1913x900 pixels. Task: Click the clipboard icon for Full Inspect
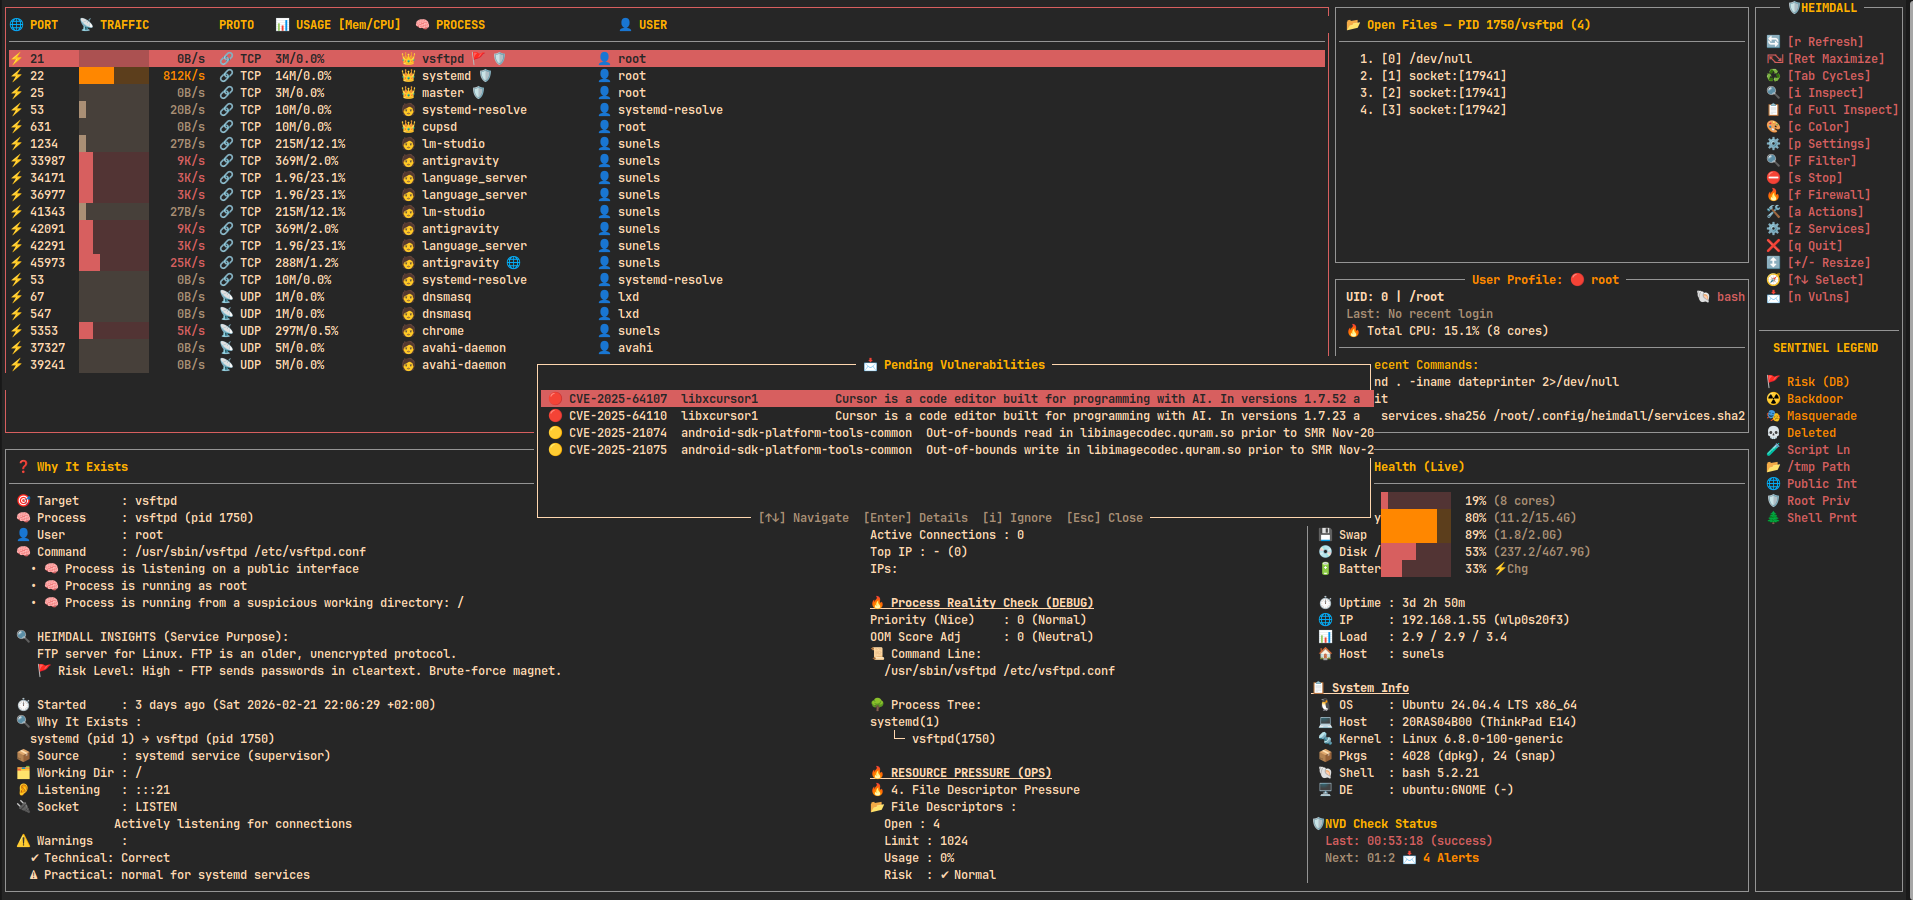click(x=1773, y=110)
